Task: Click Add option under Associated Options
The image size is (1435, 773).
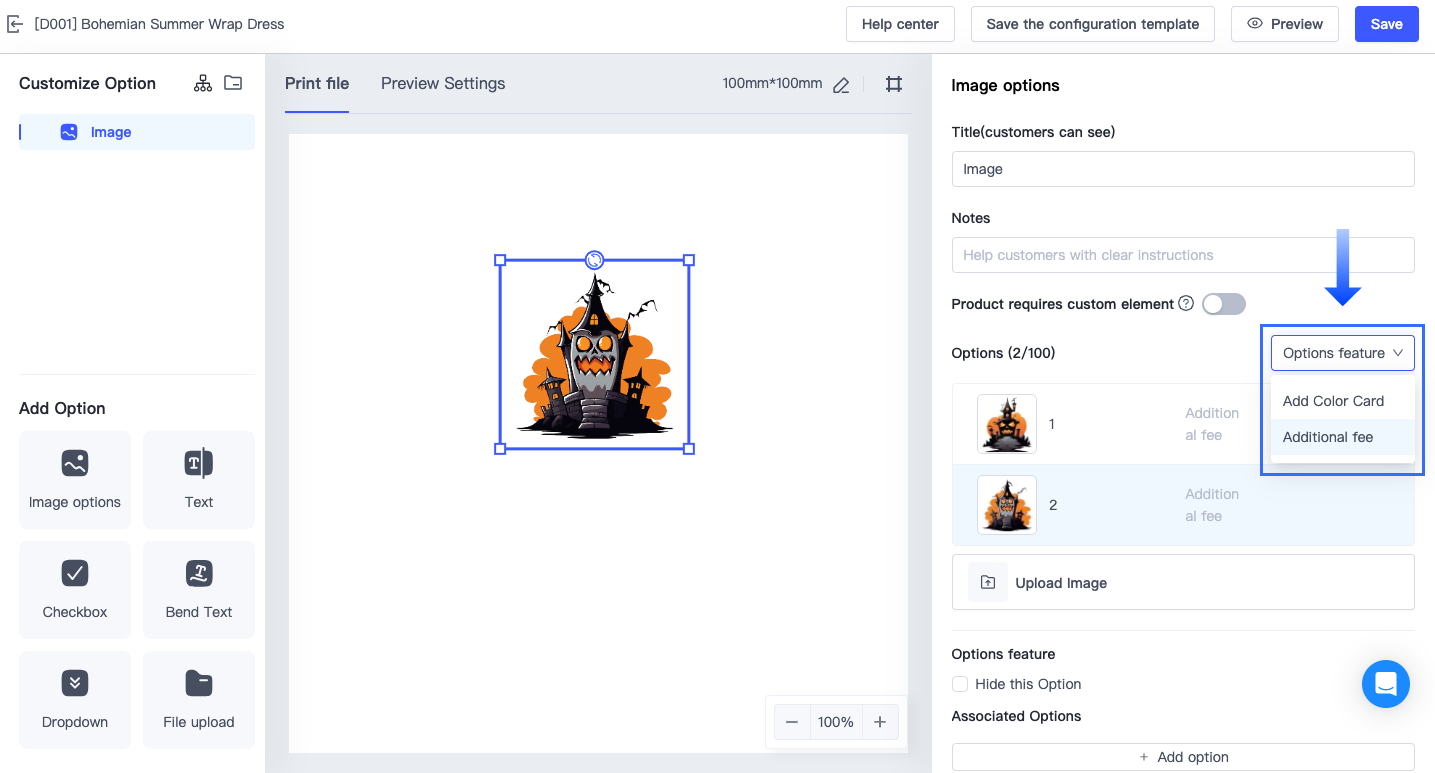Action: click(1182, 757)
